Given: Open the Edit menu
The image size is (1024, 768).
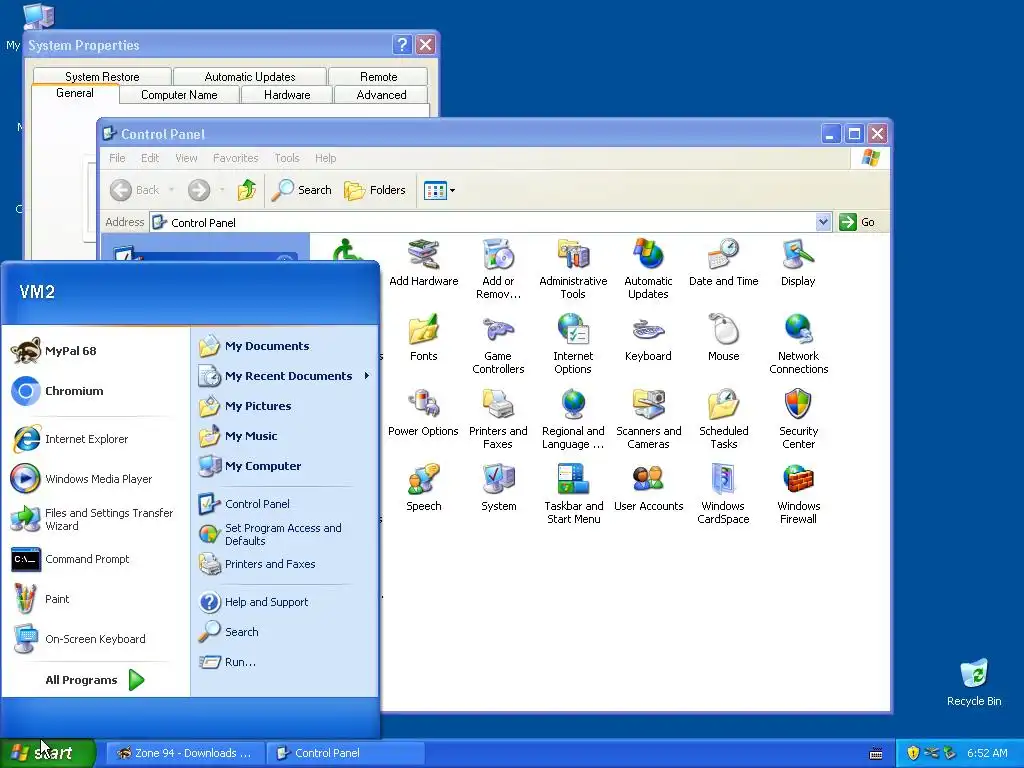Looking at the screenshot, I should point(150,158).
